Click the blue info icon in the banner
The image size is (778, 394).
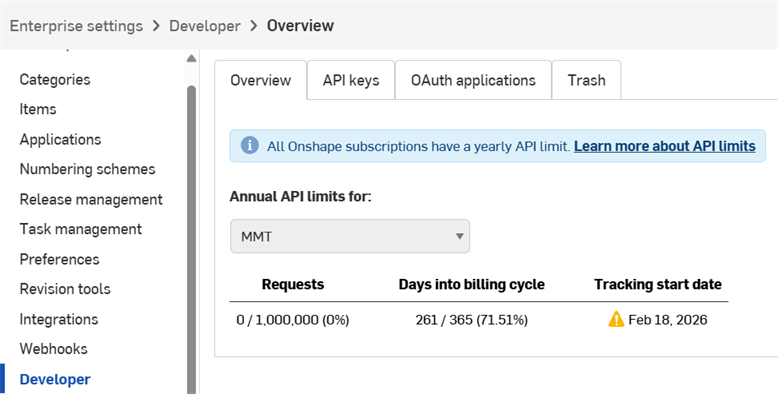coord(250,146)
